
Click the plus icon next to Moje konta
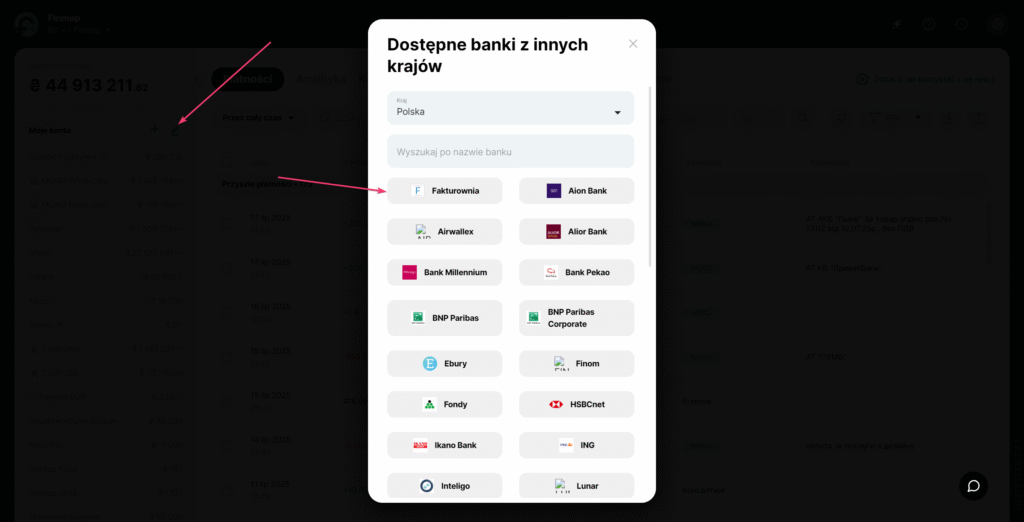click(x=155, y=129)
